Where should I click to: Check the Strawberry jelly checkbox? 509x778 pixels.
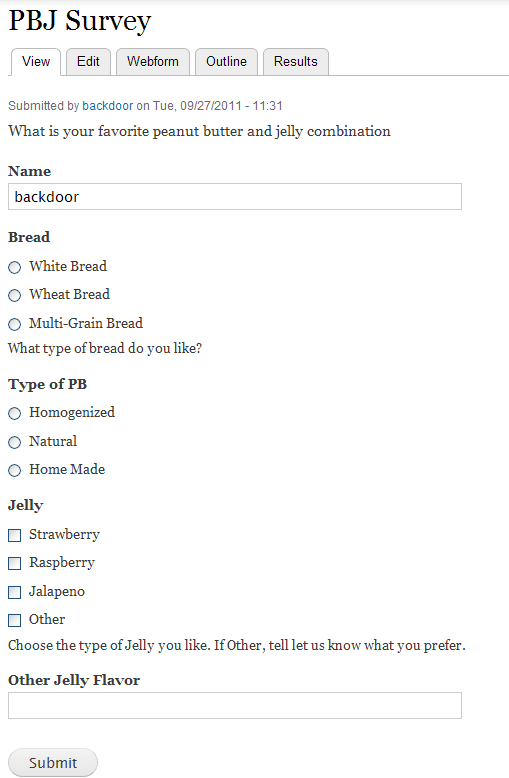14,535
